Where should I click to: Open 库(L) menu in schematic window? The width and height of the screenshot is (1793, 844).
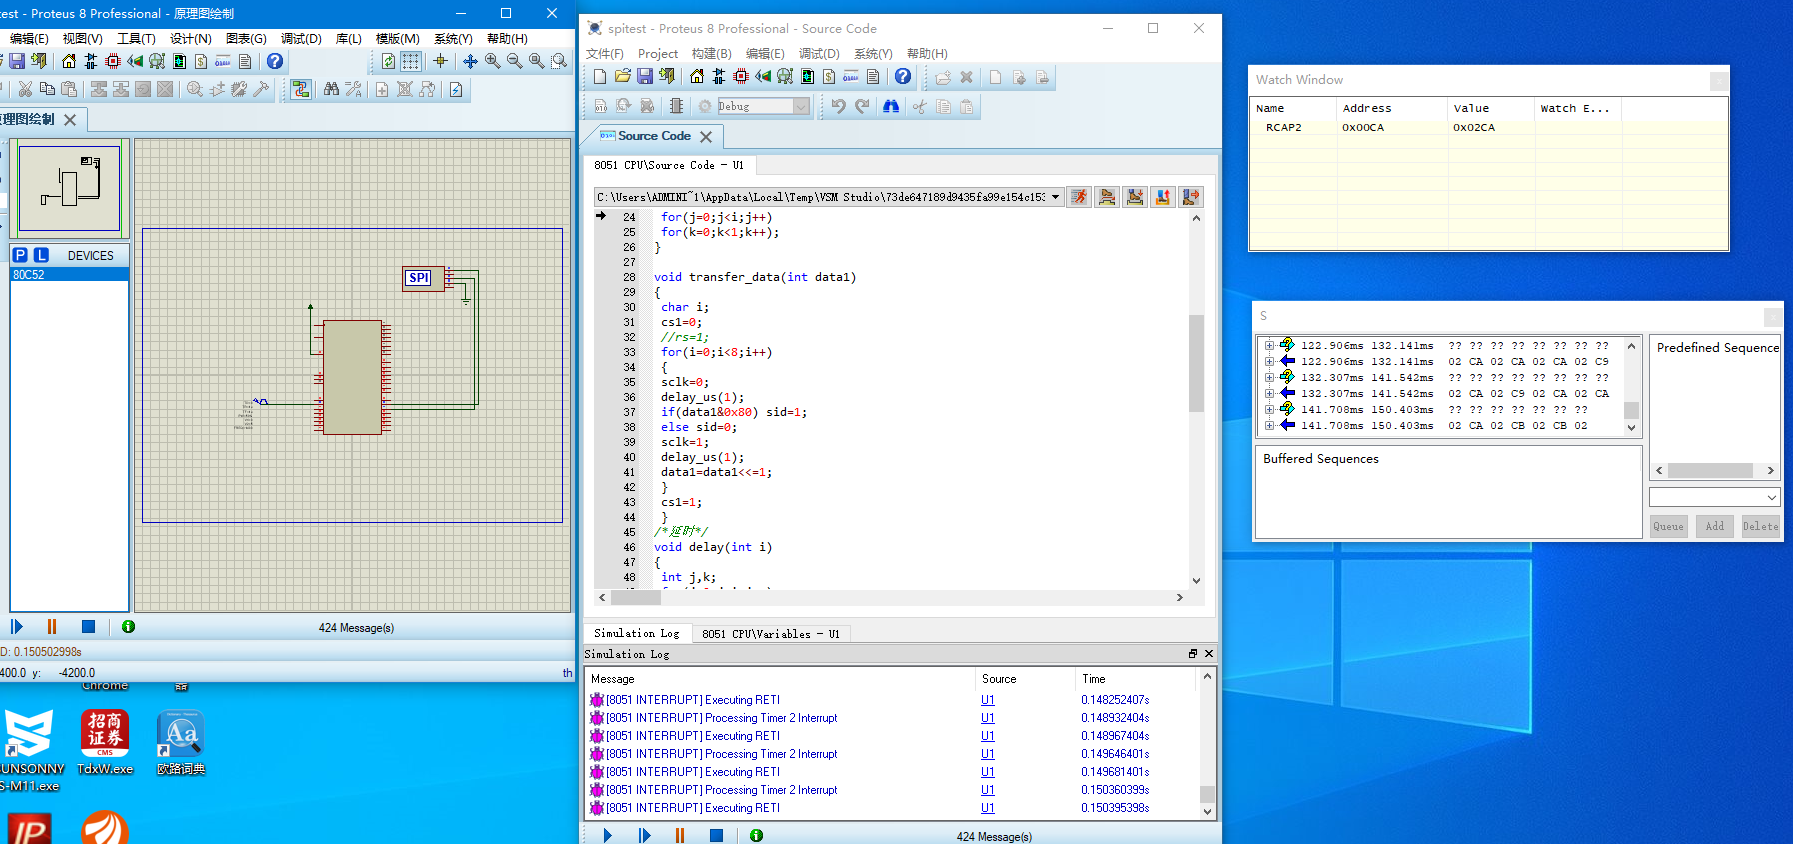tap(349, 38)
